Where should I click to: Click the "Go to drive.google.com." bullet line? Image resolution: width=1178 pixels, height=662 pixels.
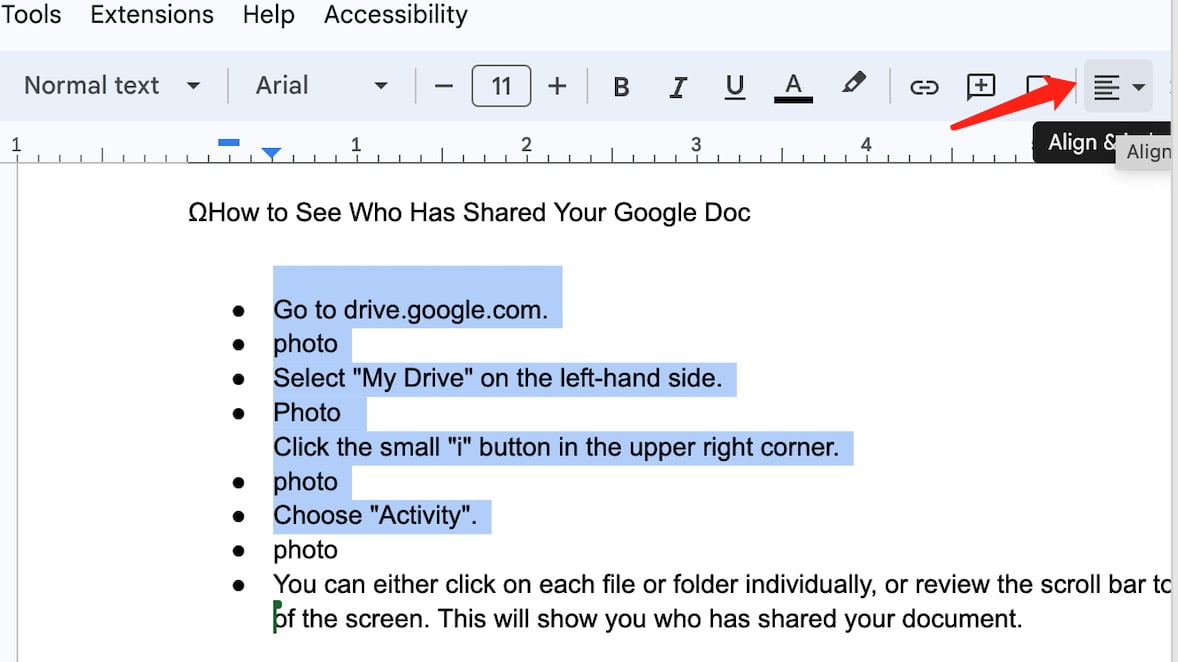coord(410,310)
